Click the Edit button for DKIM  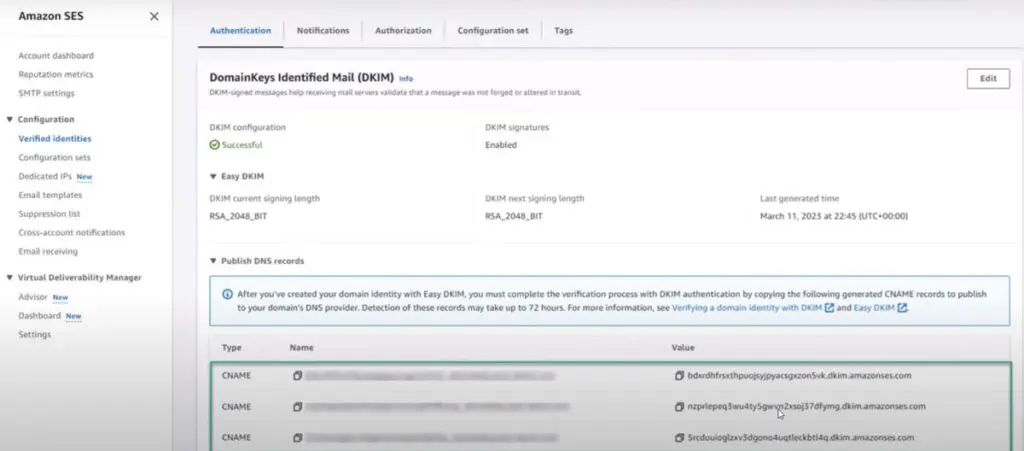coord(987,79)
